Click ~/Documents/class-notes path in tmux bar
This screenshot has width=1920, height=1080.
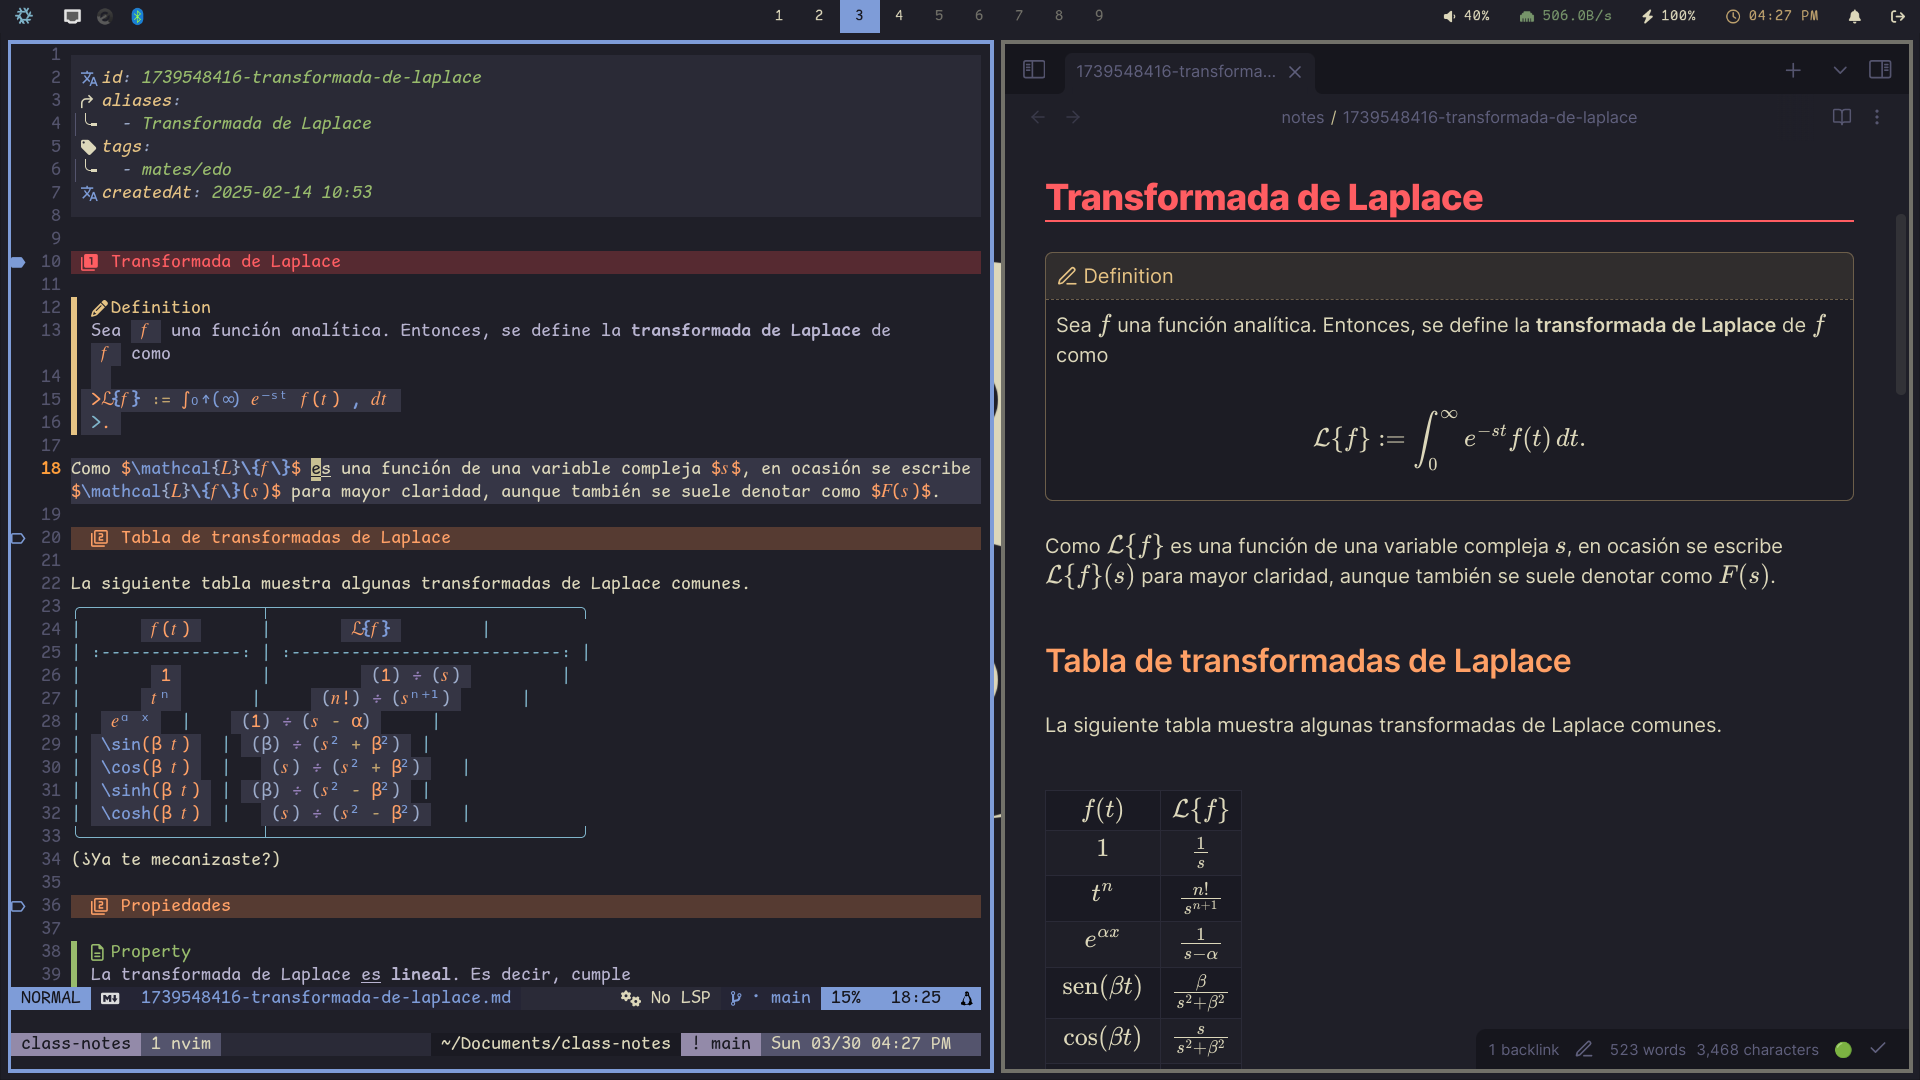coord(556,1044)
